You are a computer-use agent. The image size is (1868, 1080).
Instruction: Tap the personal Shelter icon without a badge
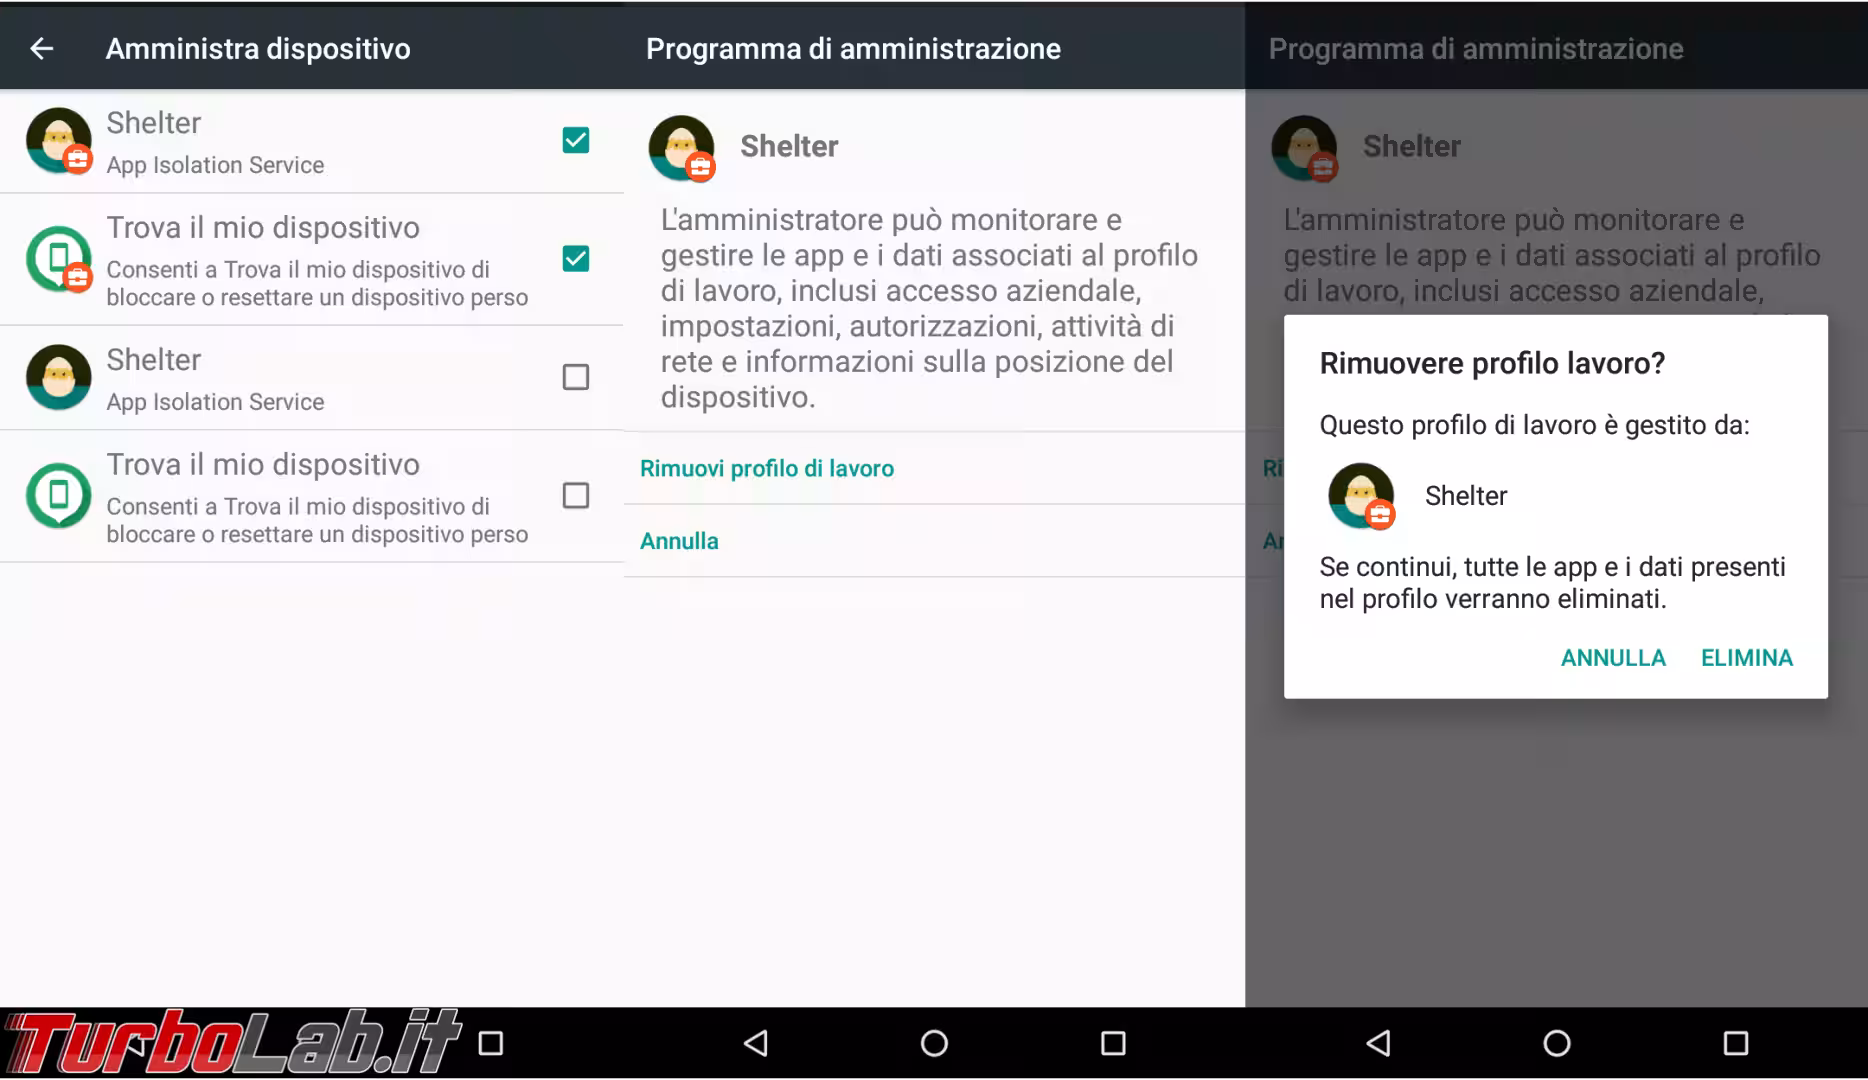[x=59, y=377]
